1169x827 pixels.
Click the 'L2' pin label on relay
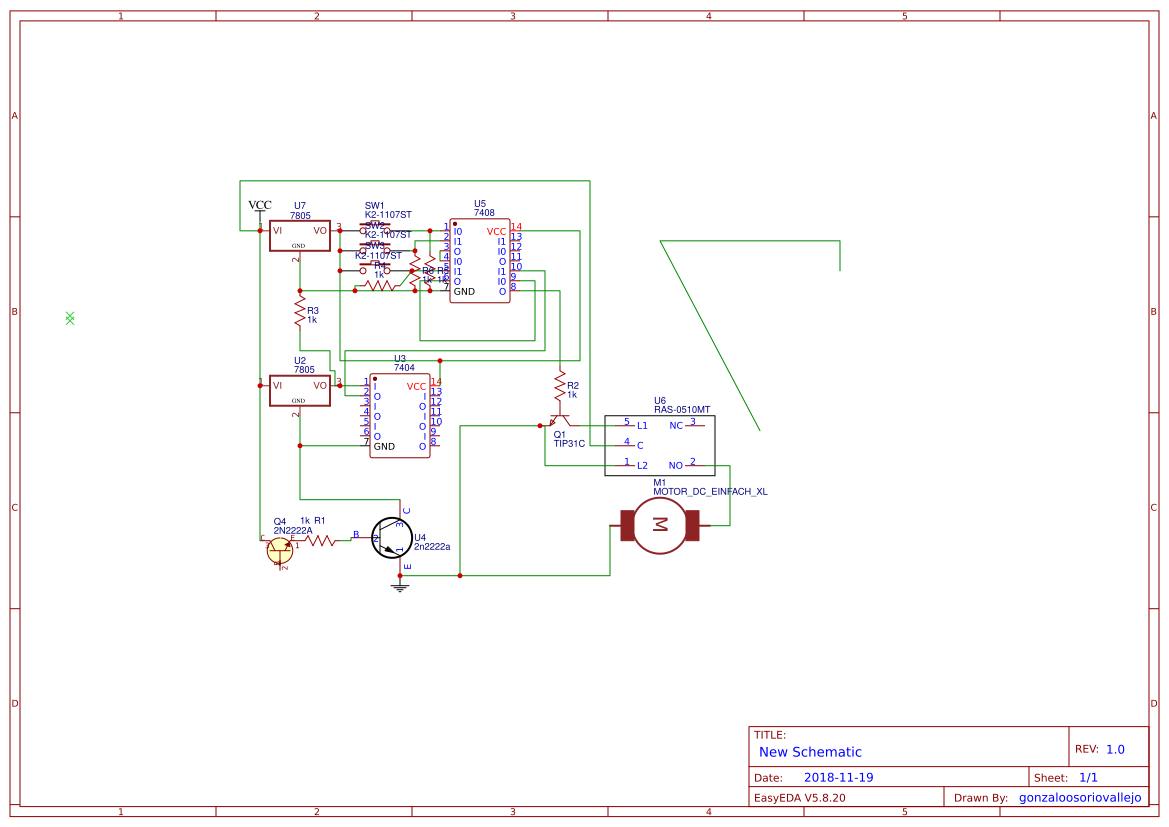pos(642,465)
